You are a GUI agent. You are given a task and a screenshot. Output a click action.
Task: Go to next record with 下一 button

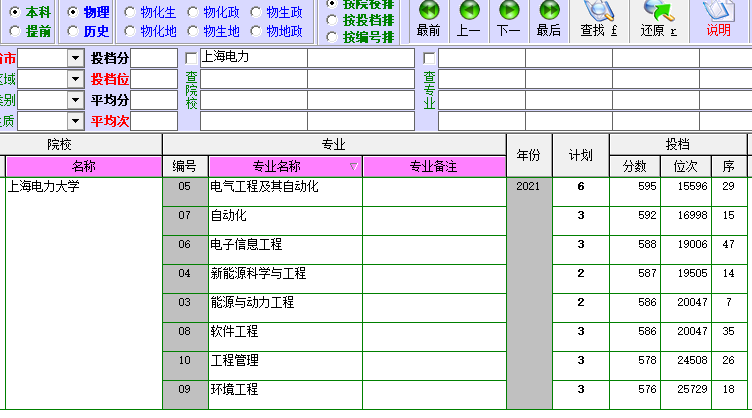pos(508,20)
